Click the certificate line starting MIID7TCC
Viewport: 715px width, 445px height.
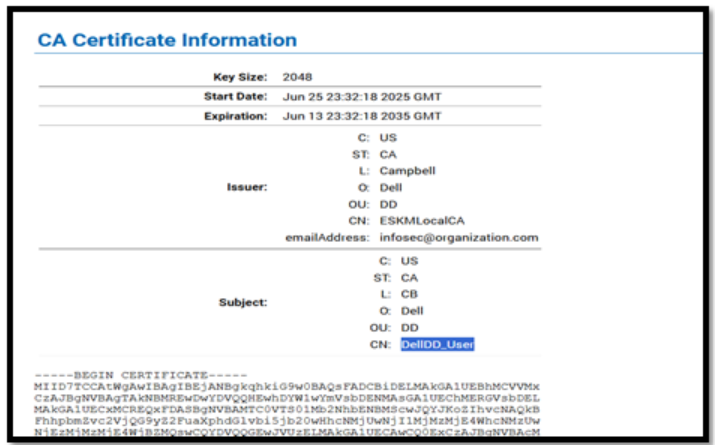287,387
